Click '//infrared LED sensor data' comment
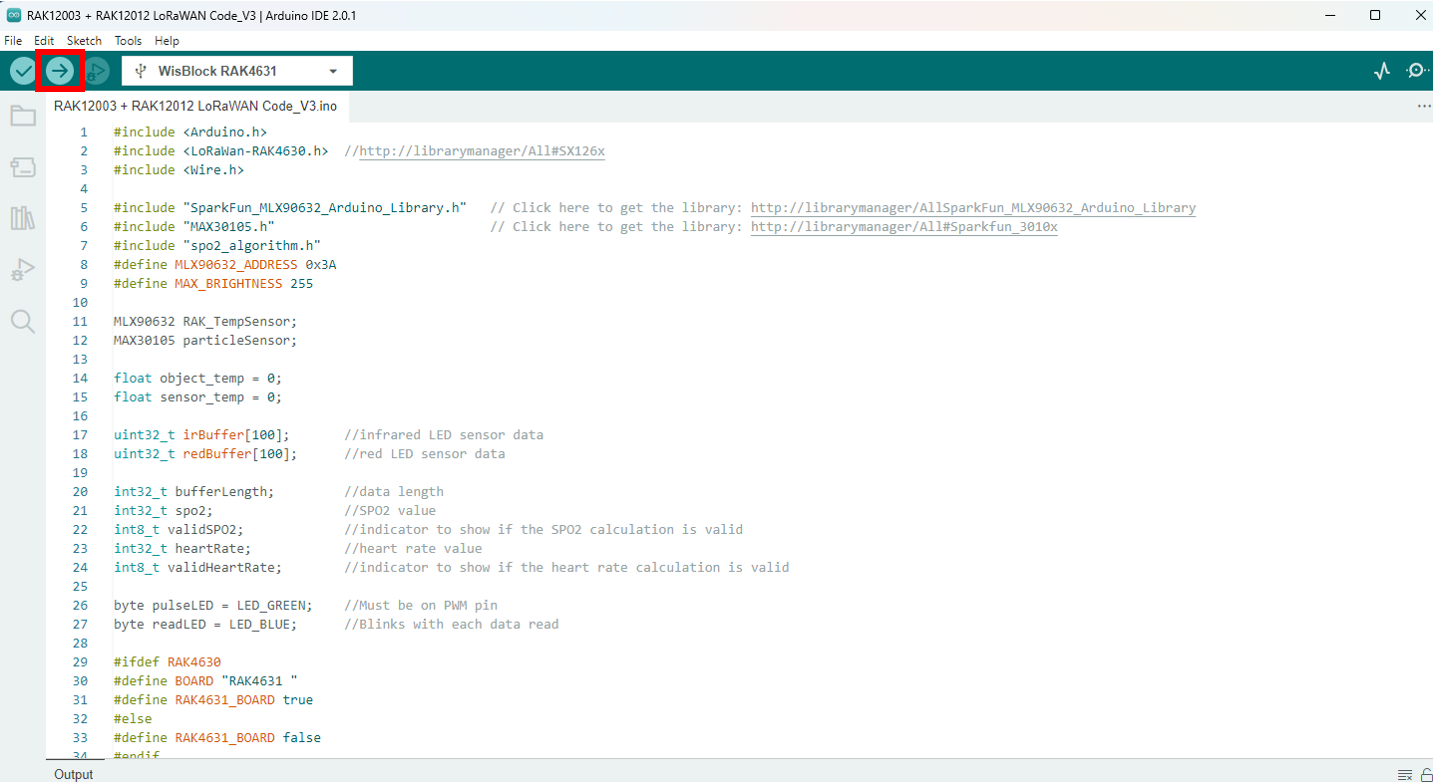The image size is (1433, 782). click(444, 435)
